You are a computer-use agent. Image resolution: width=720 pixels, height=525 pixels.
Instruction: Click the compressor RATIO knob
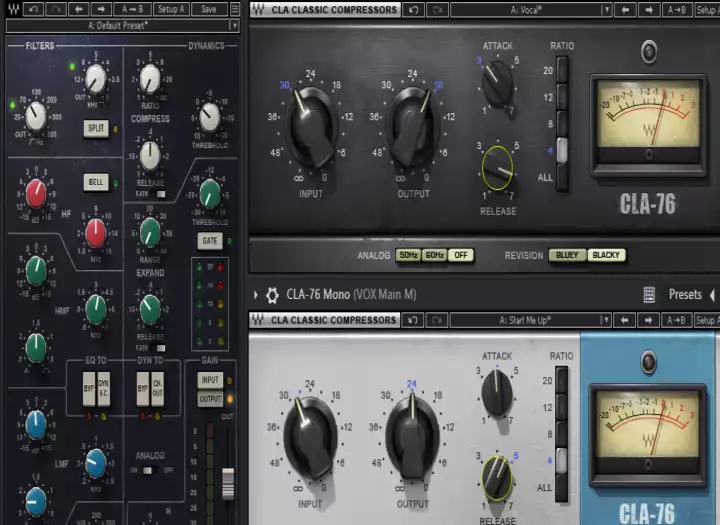[150, 79]
